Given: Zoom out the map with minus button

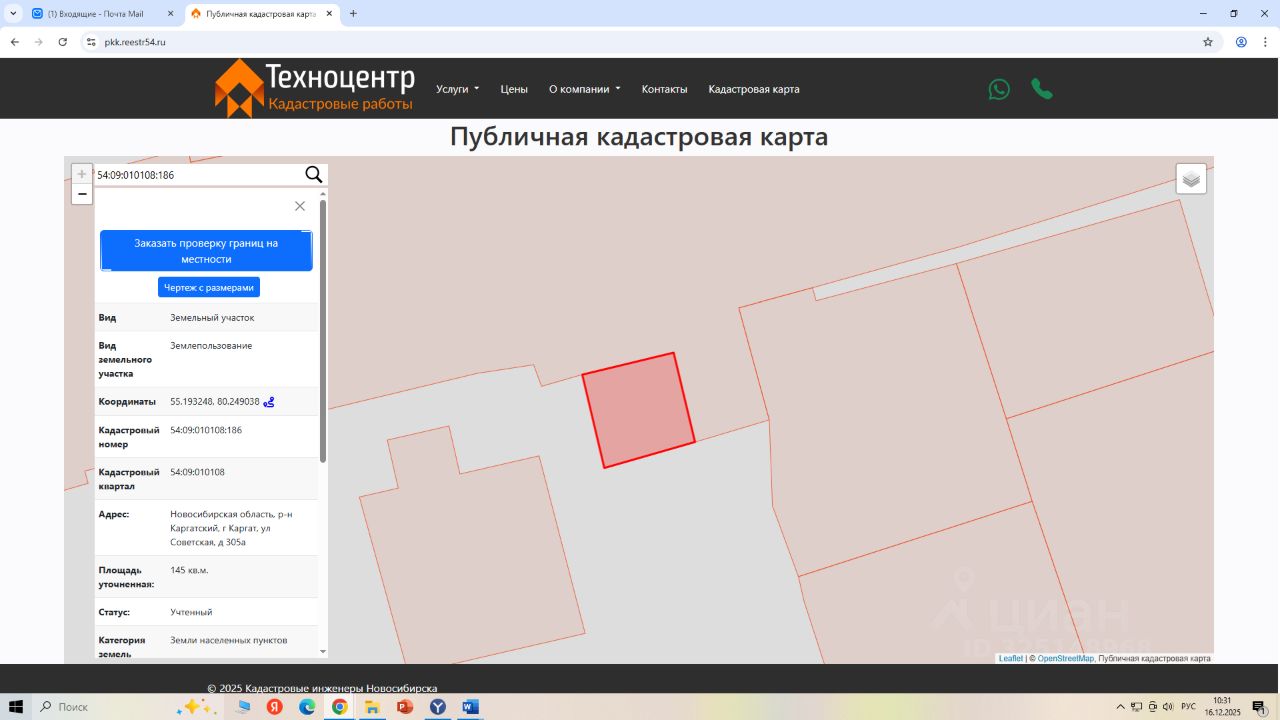Looking at the screenshot, I should pyautogui.click(x=82, y=194).
